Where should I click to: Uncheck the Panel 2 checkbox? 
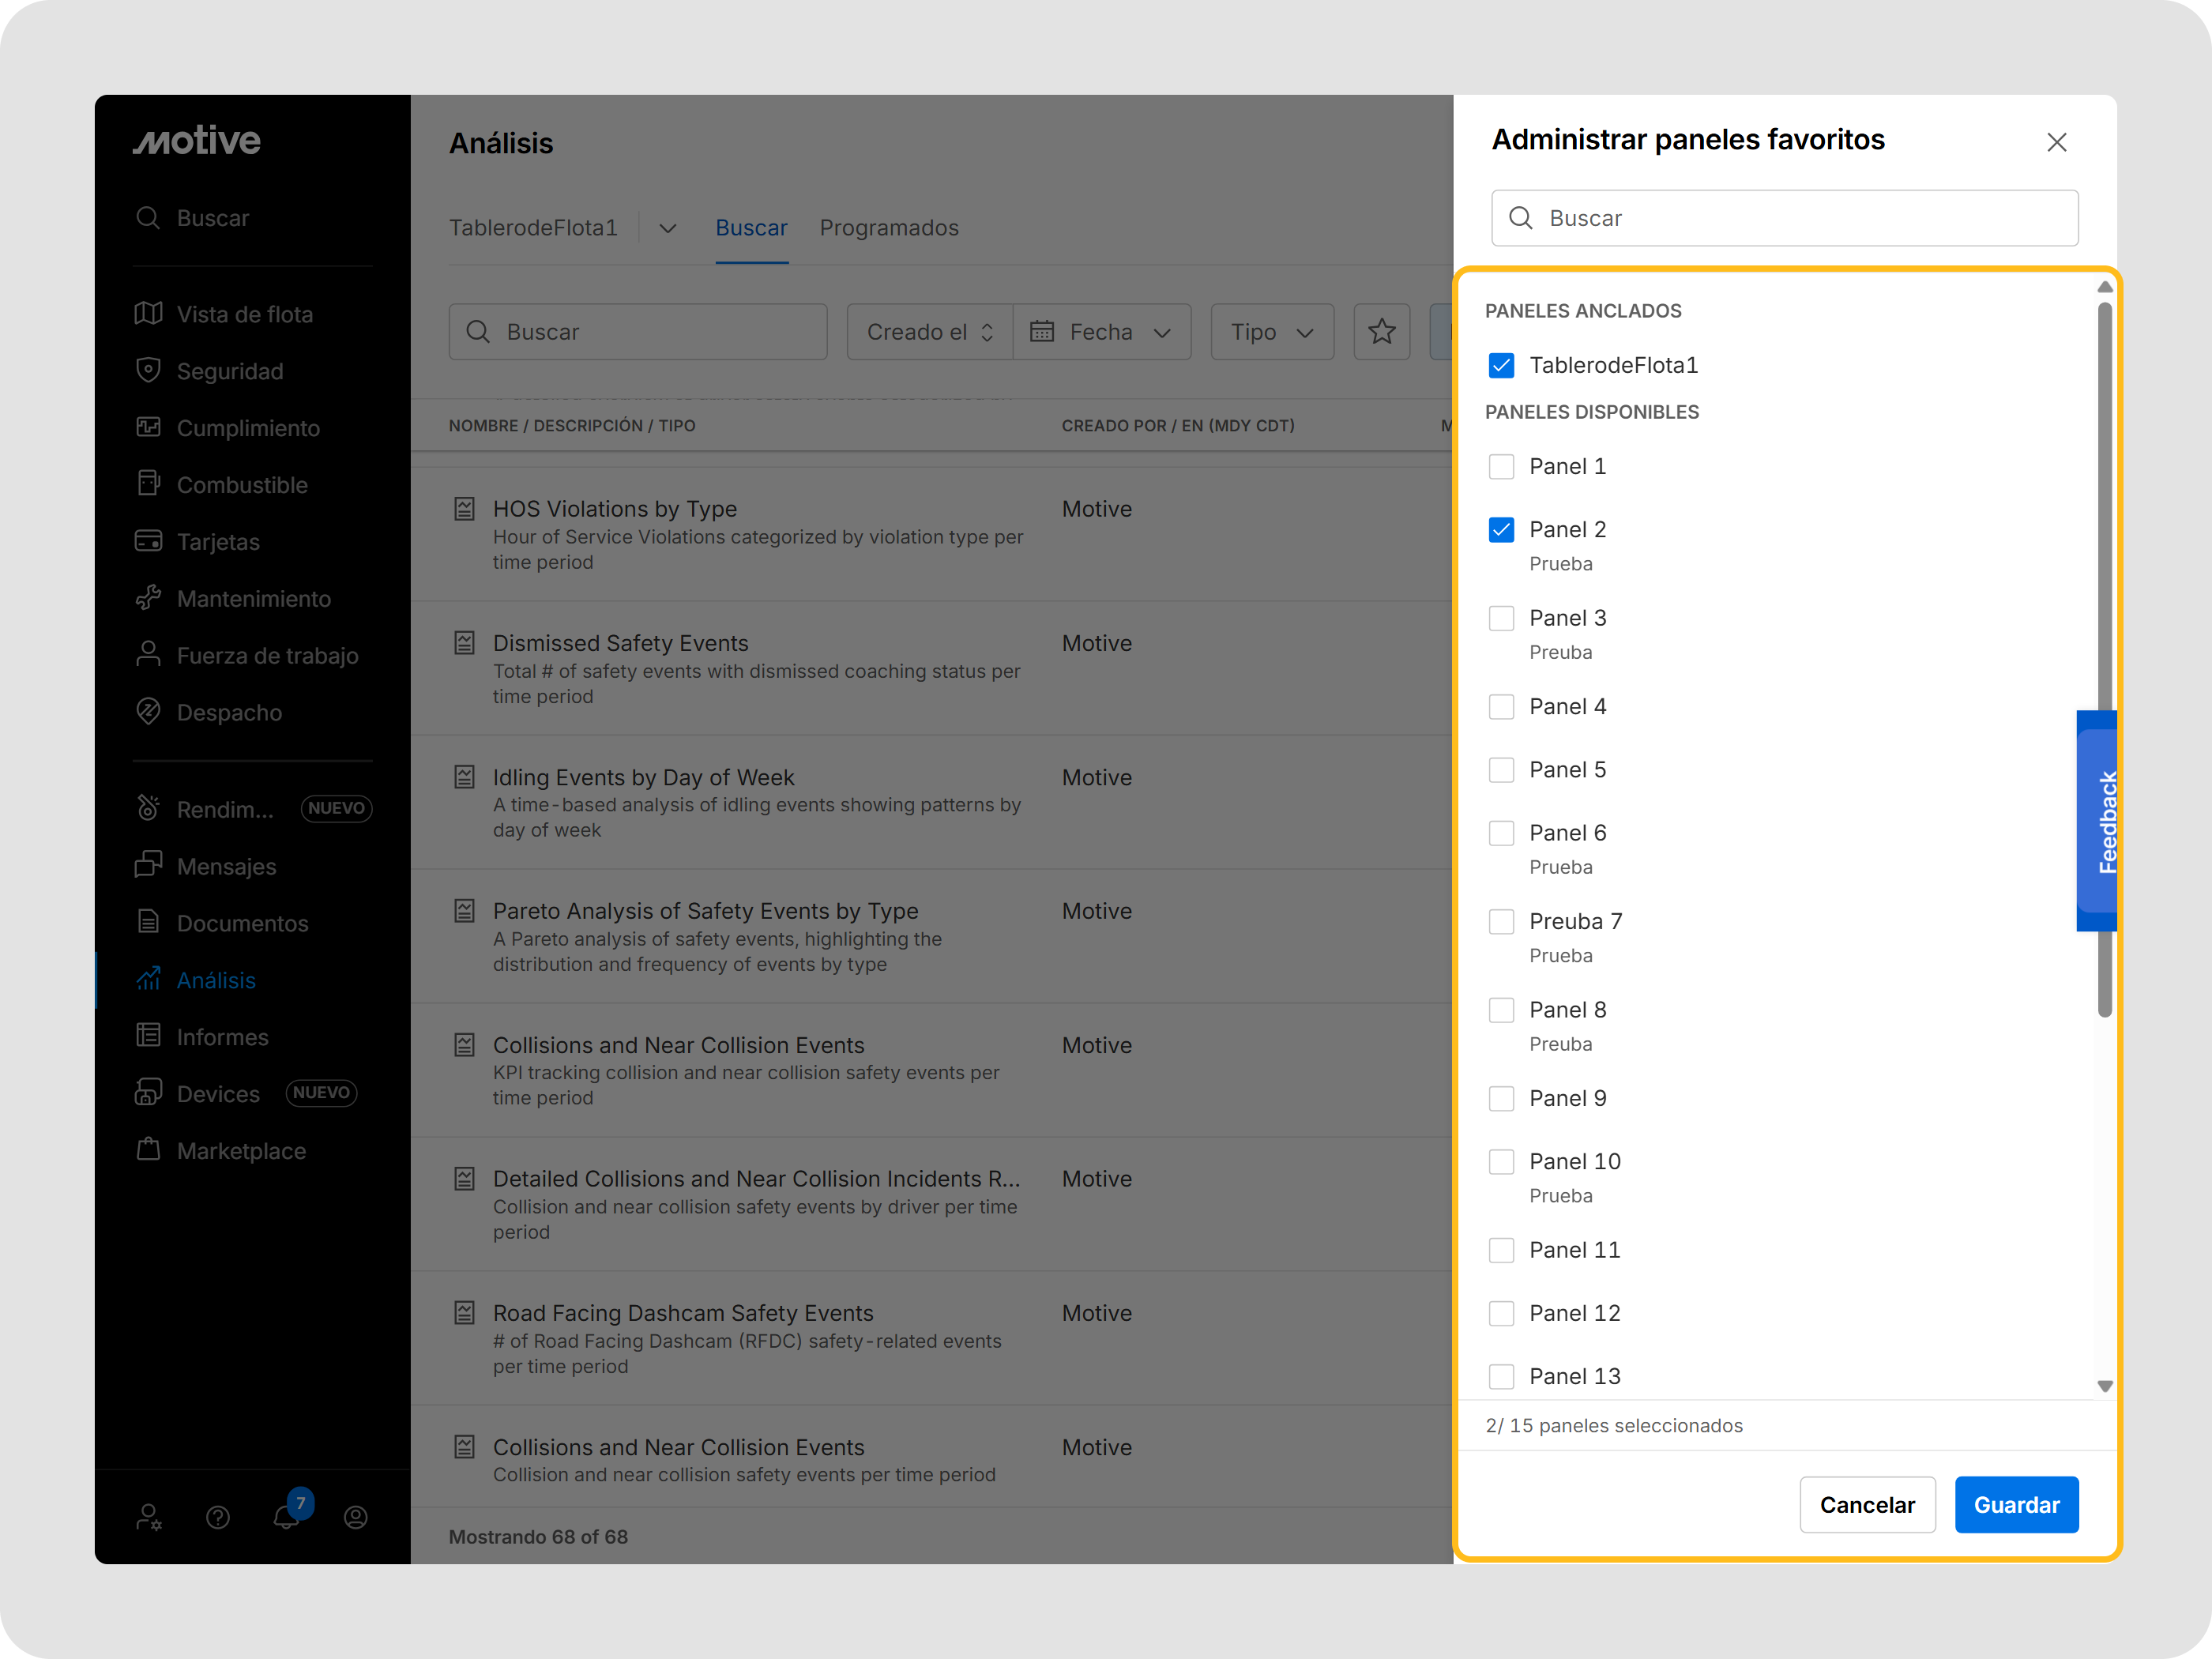1501,529
